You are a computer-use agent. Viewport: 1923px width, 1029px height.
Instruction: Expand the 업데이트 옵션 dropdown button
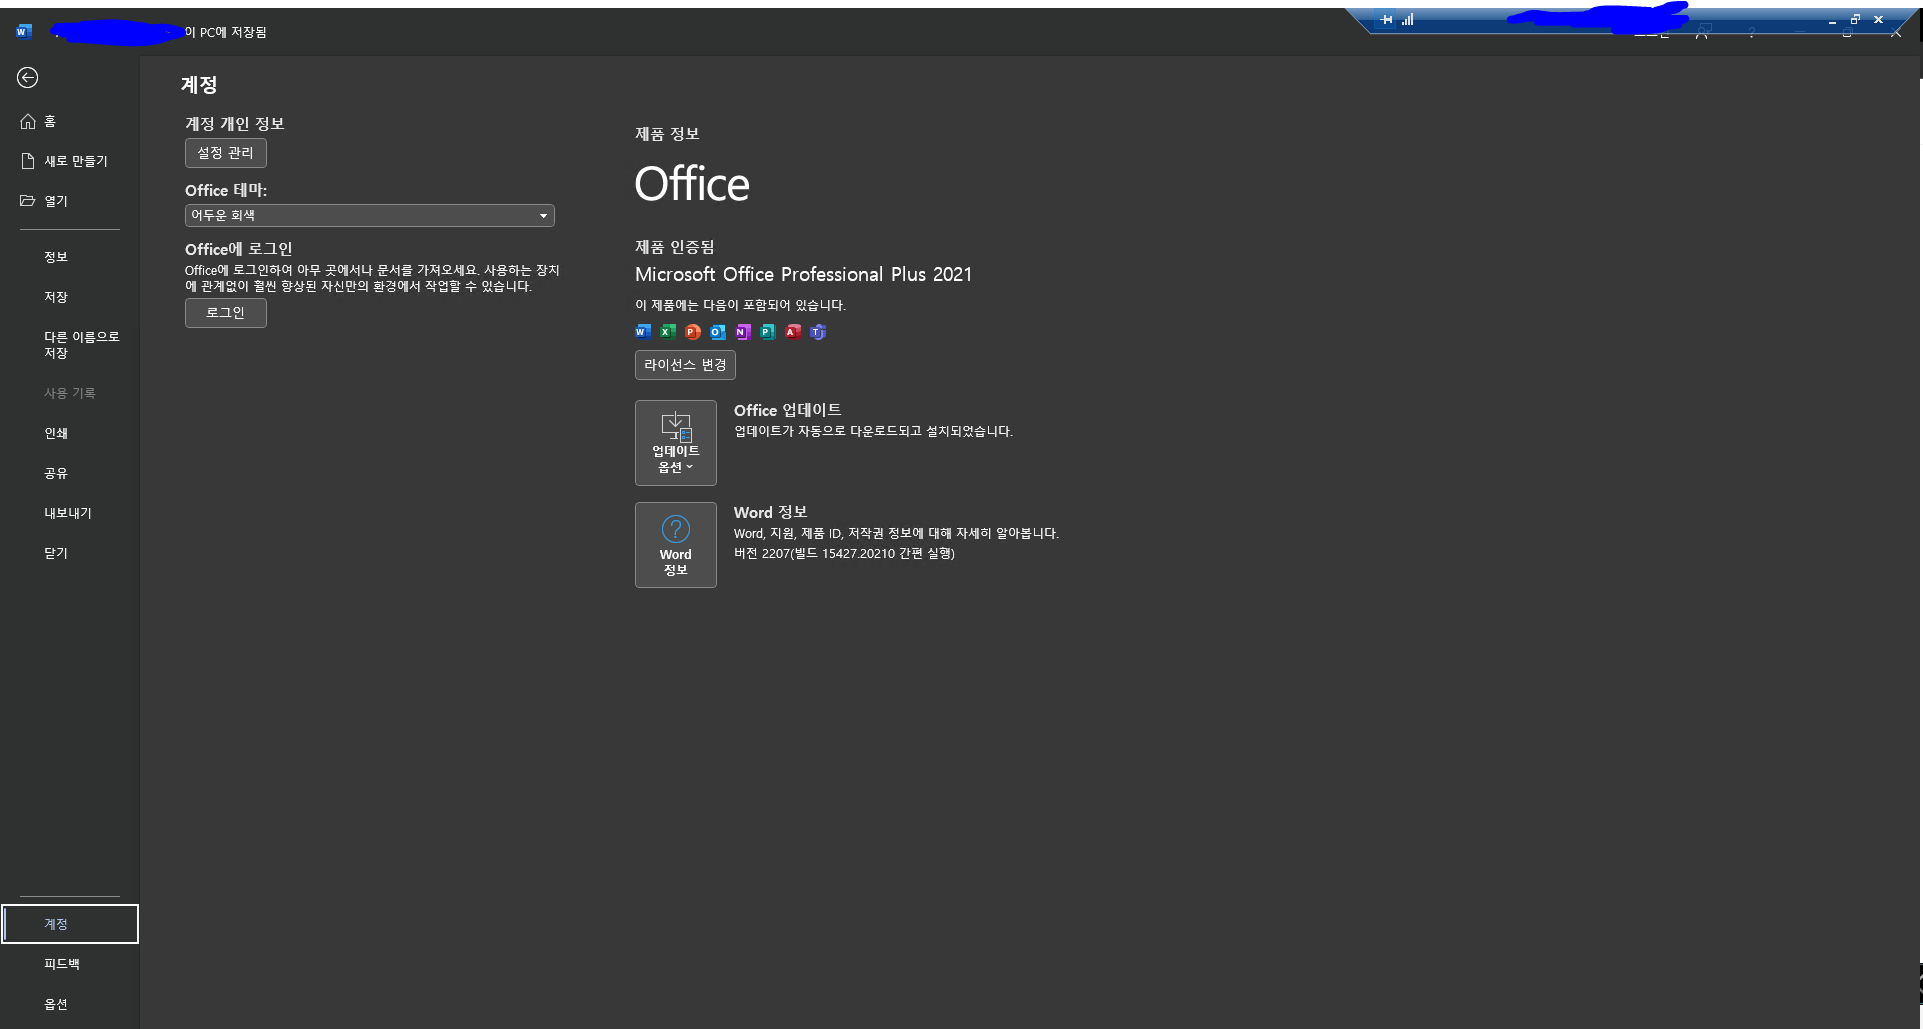coord(676,443)
